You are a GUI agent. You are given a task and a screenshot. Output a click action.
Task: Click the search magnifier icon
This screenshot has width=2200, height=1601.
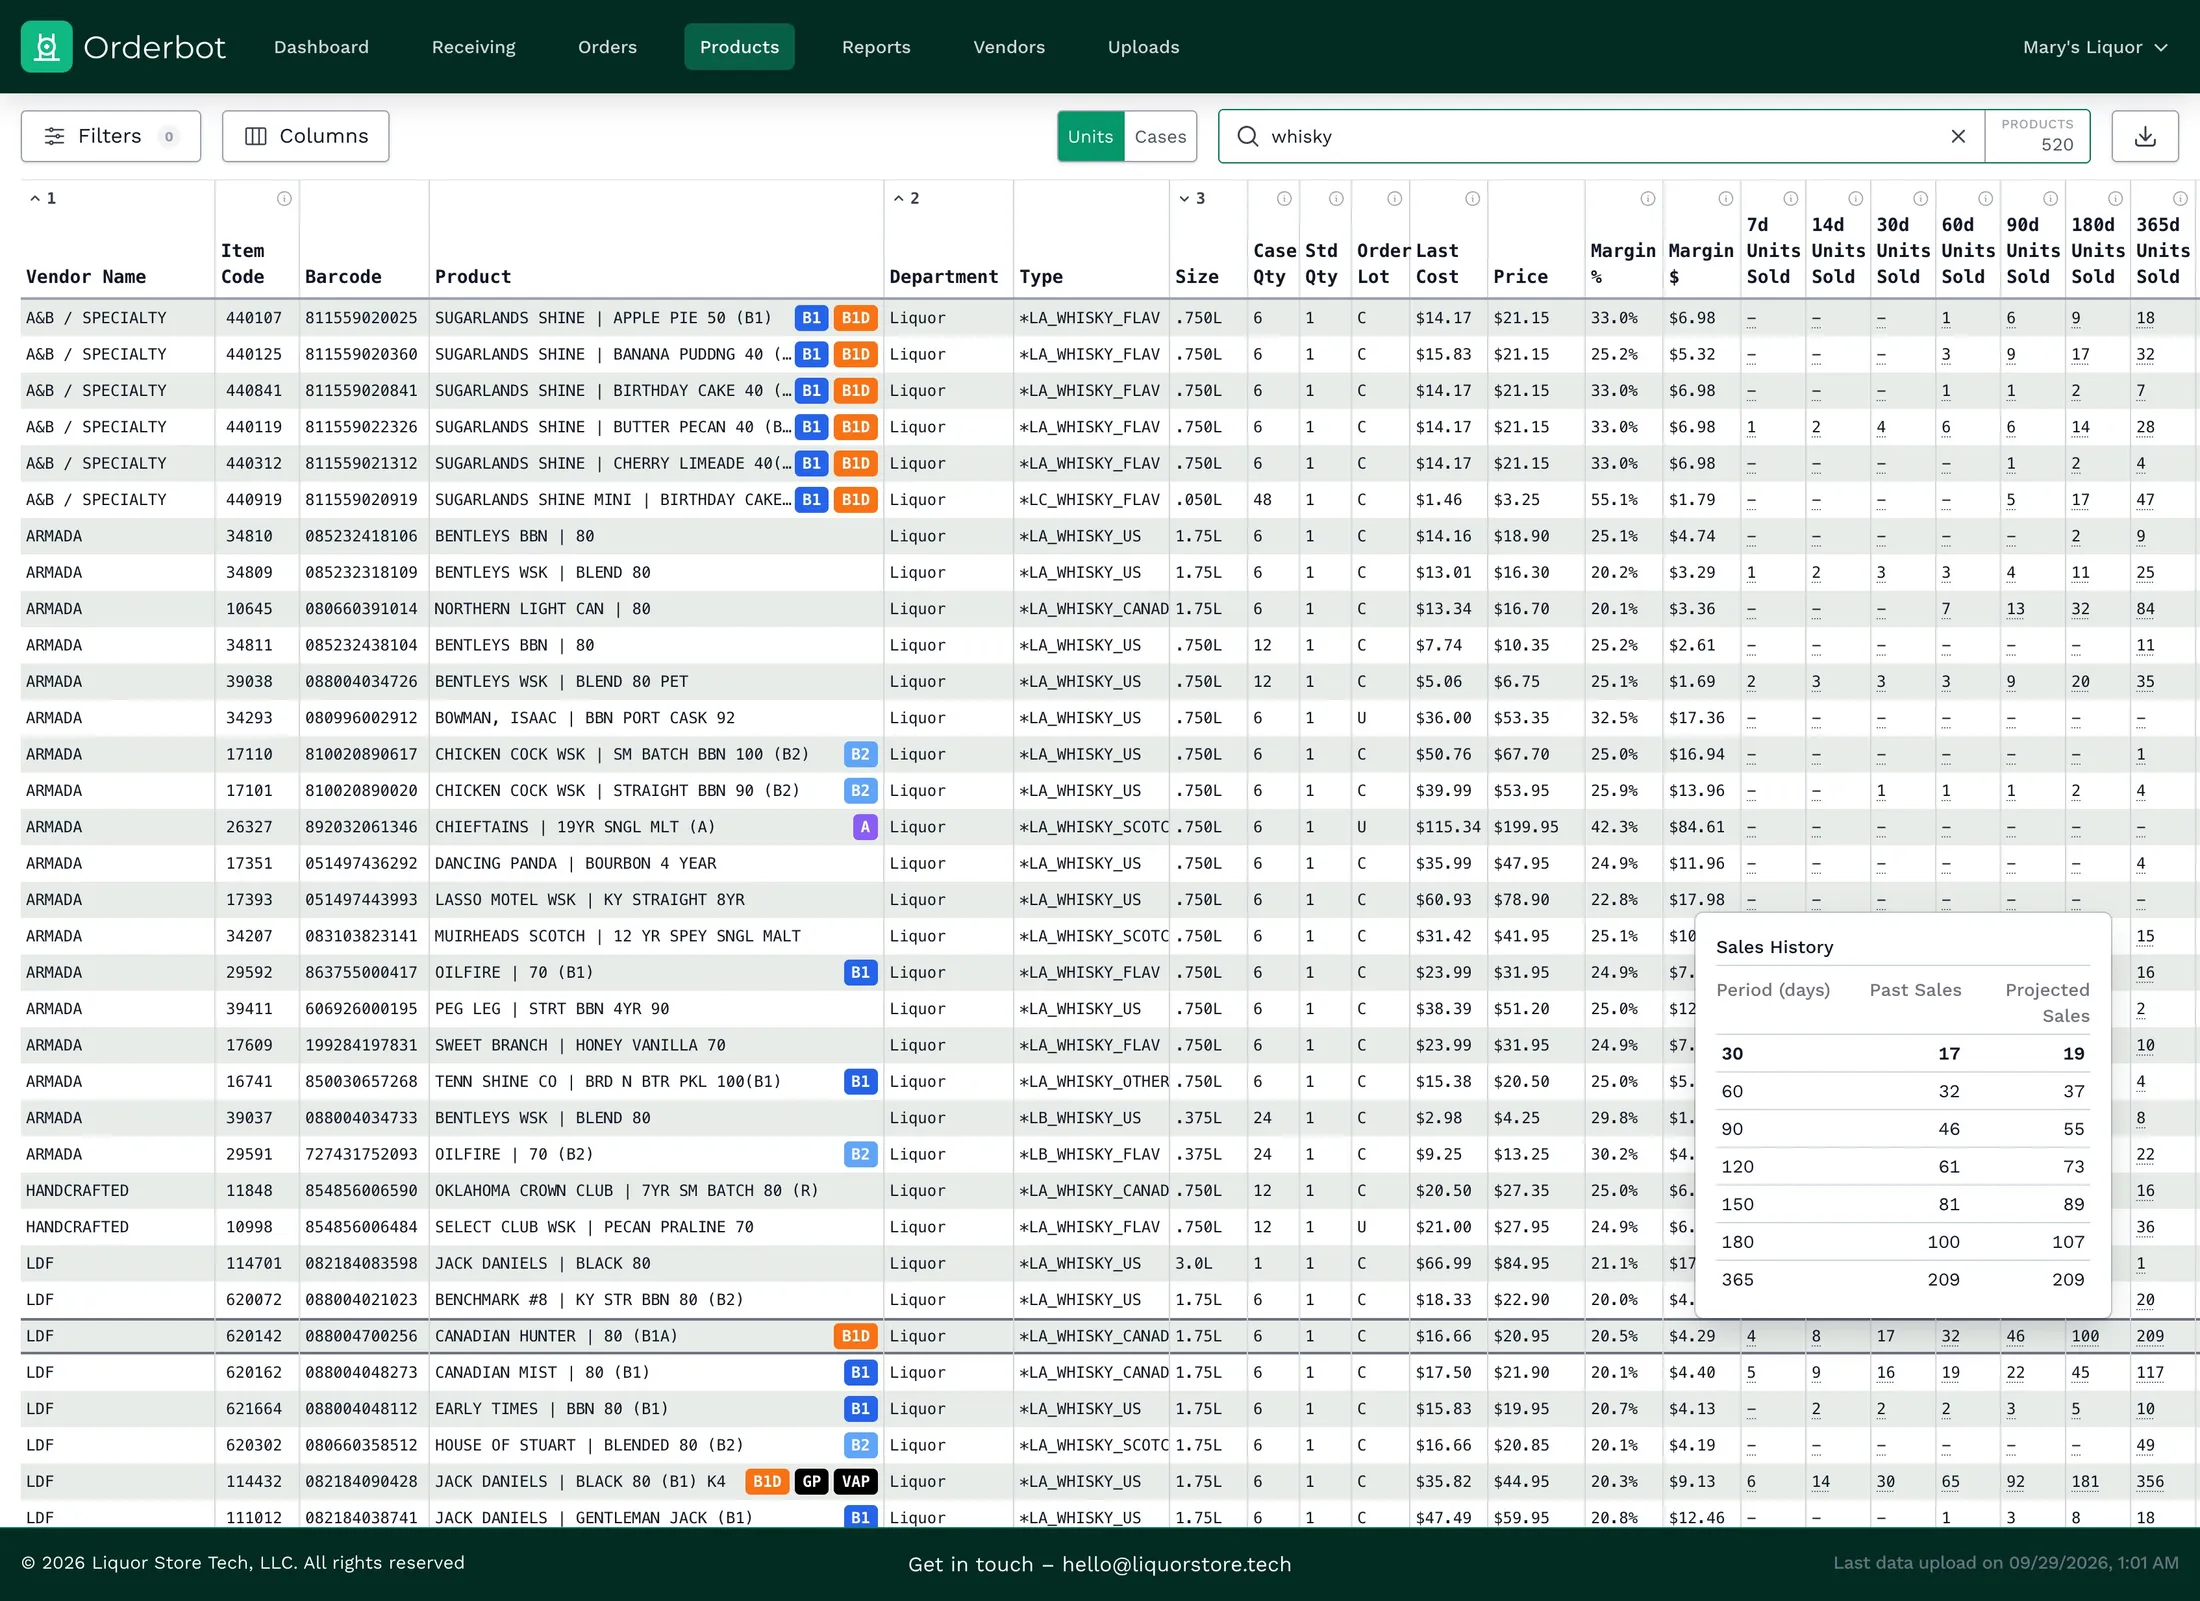[1247, 136]
